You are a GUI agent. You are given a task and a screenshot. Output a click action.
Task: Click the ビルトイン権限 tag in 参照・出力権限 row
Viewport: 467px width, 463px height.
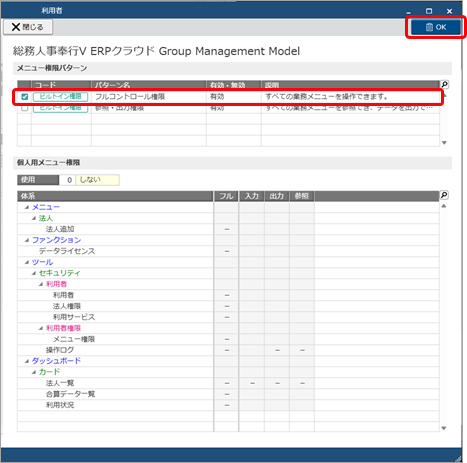pos(60,108)
